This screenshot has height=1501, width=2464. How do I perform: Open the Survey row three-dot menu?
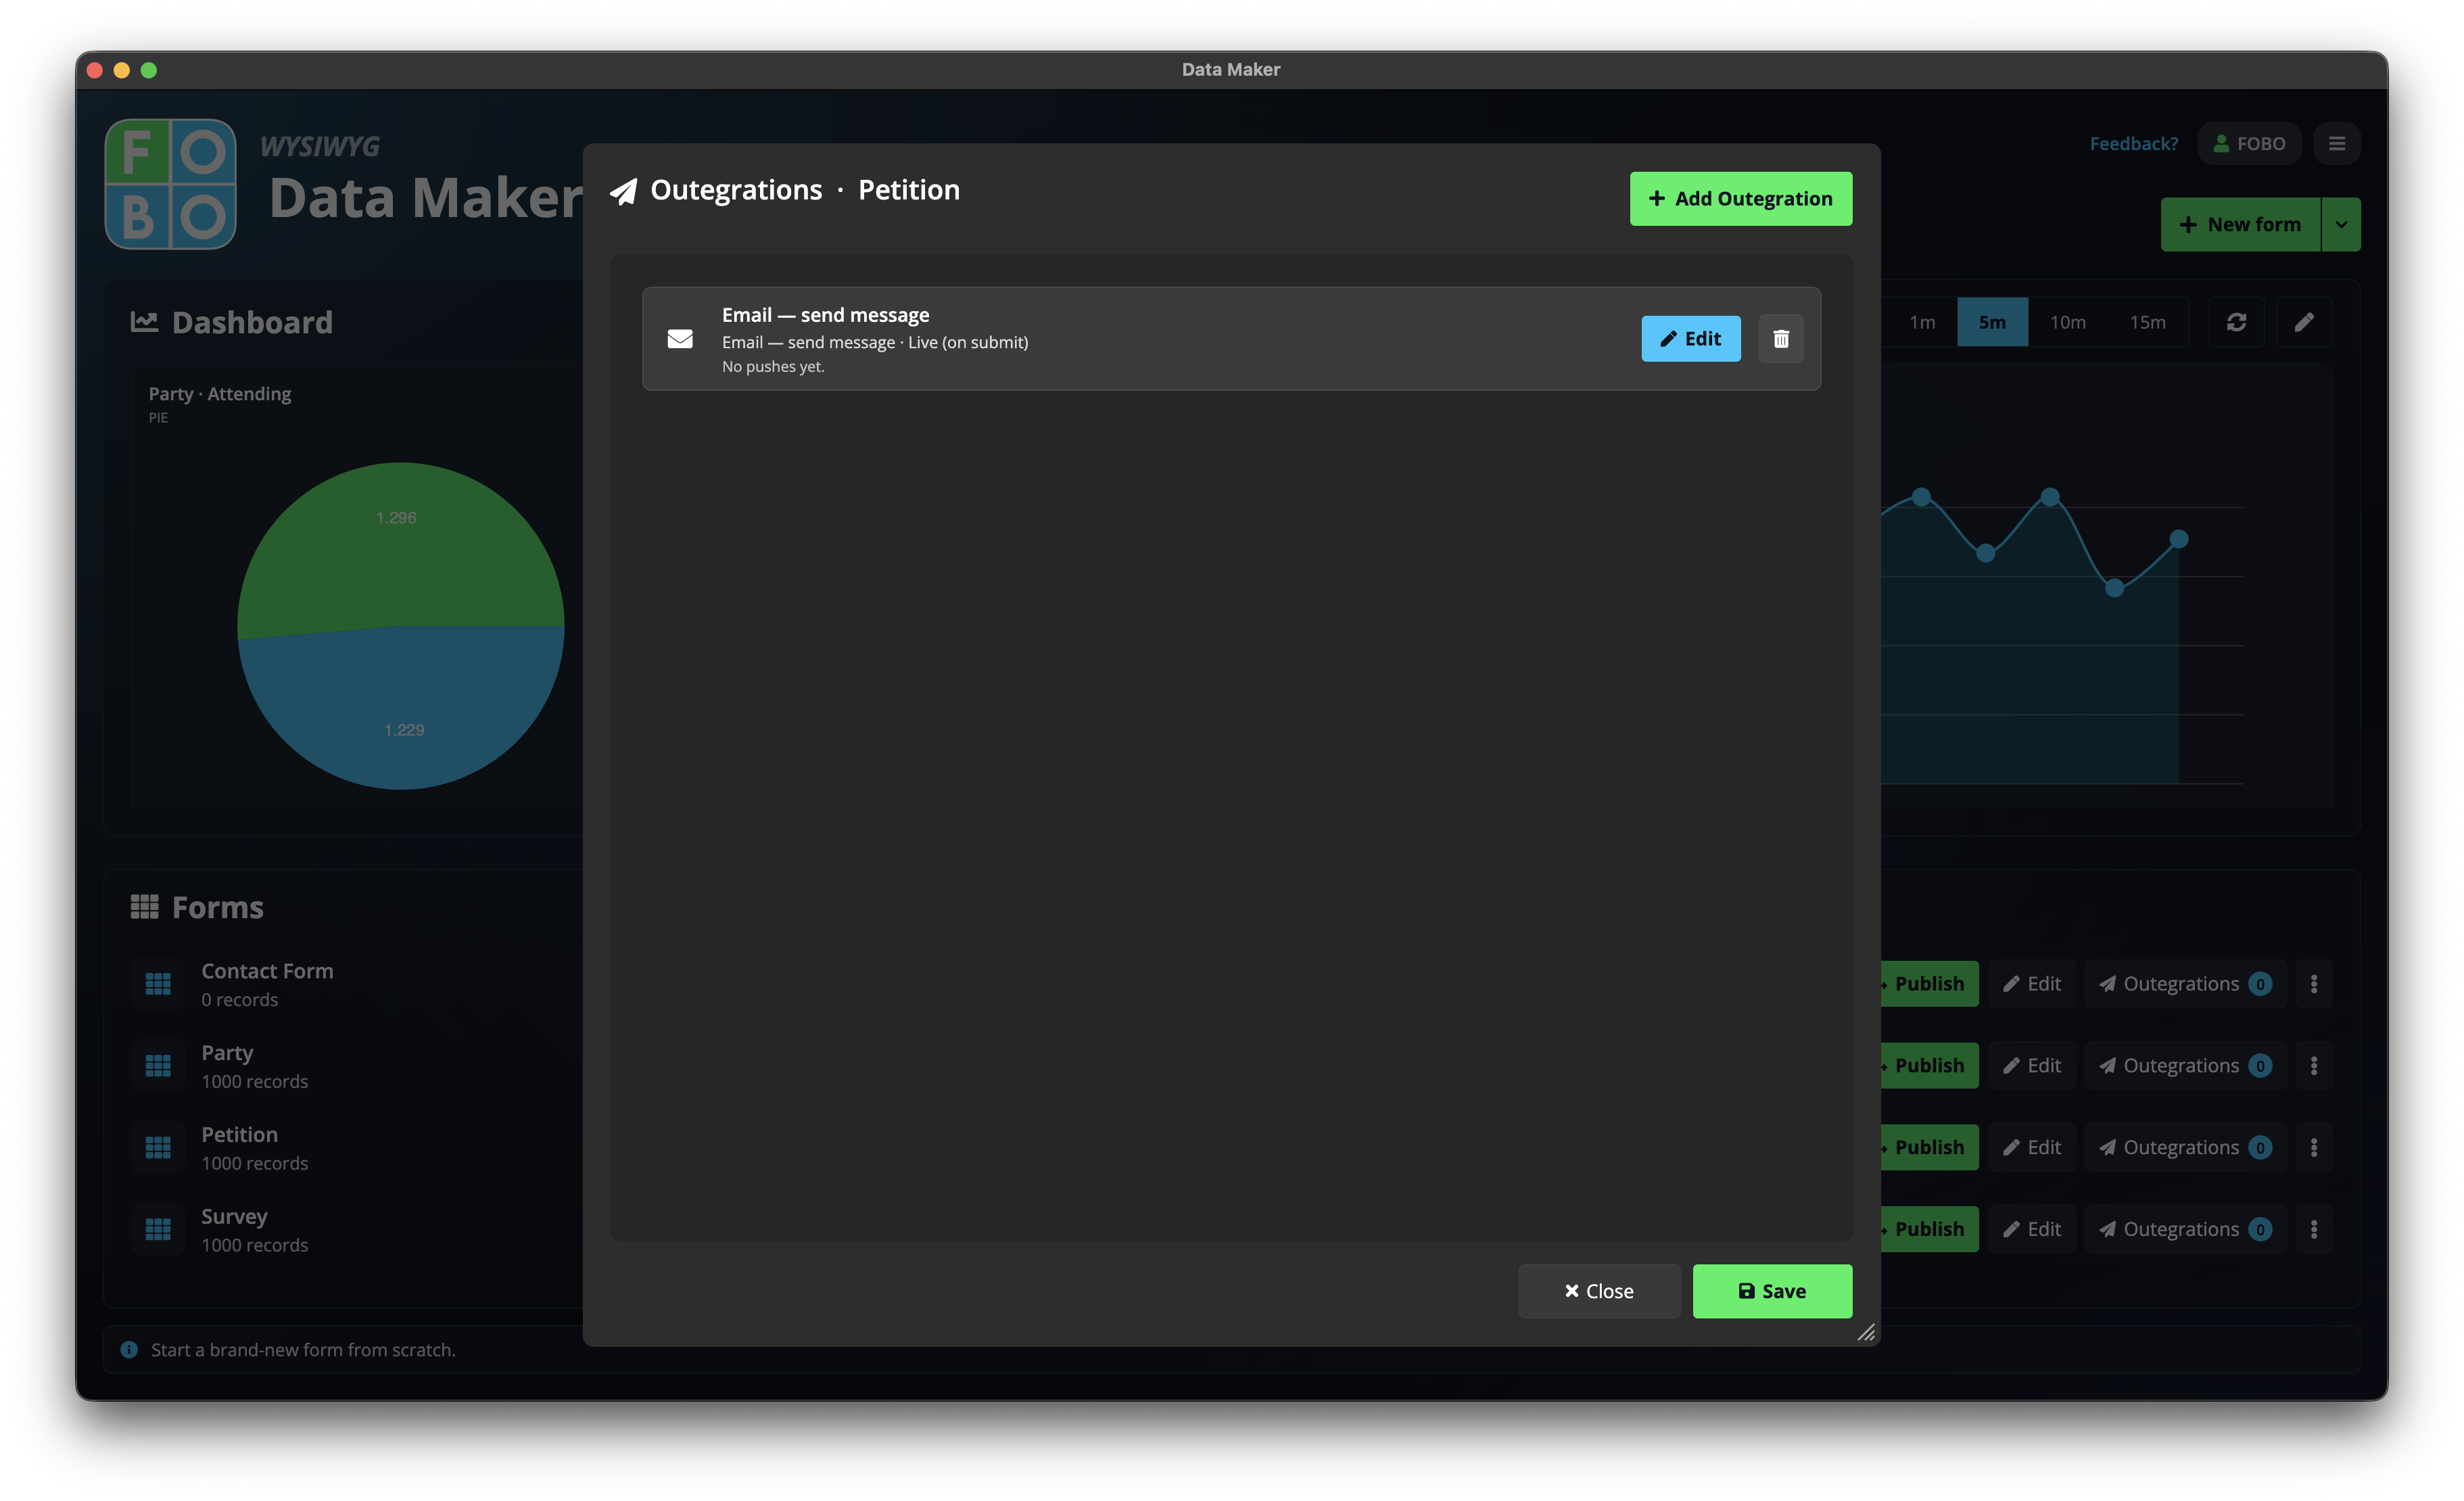point(2314,1230)
